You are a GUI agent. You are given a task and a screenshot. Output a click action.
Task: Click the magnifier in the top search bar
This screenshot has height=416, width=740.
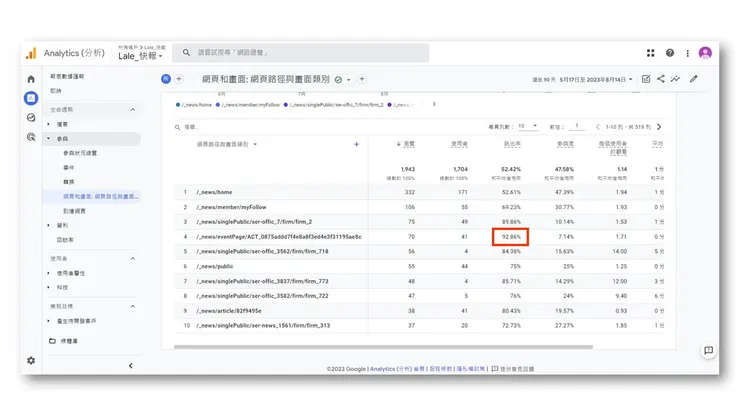[186, 52]
